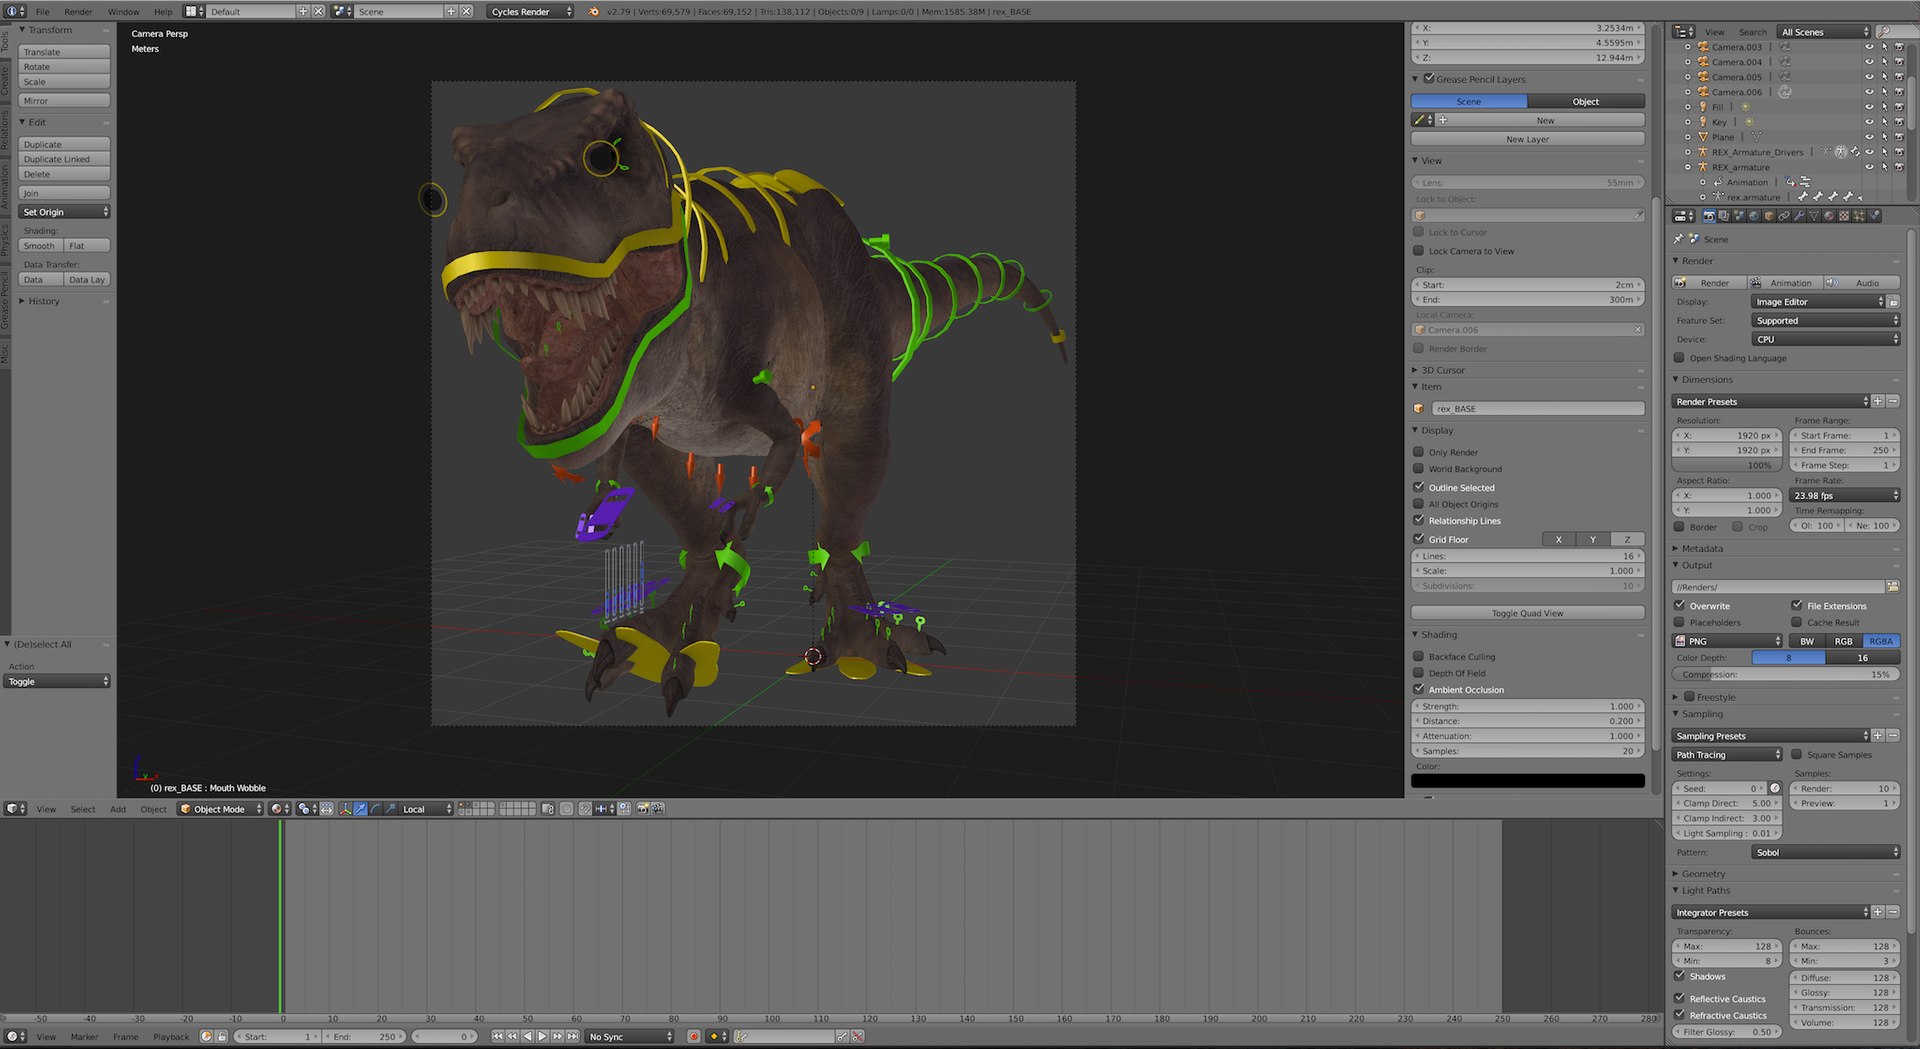
Task: Enable the Backface Culling checkbox
Action: (1418, 656)
